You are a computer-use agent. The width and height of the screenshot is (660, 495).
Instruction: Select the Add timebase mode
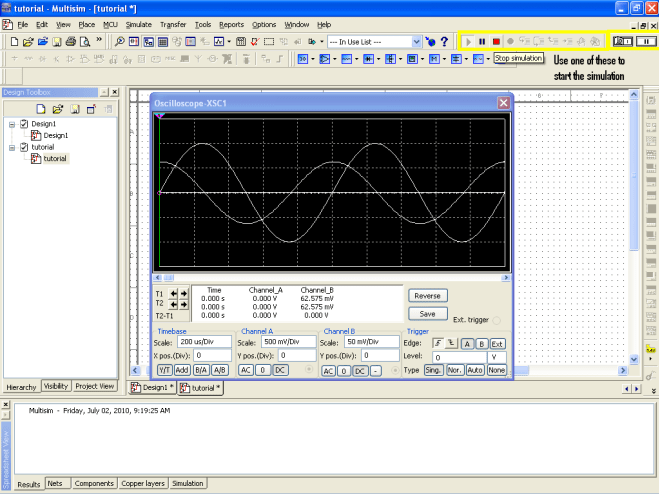tap(181, 370)
